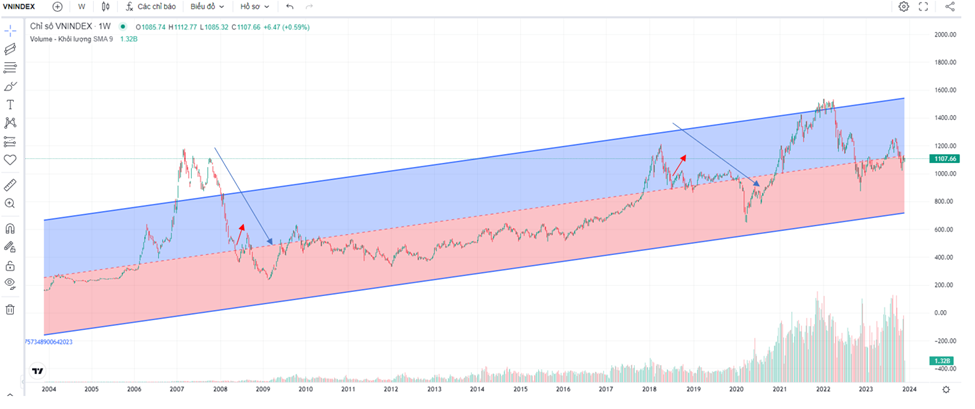Click the blue number label 757348900642023
This screenshot has height=409, width=975.
(x=48, y=342)
